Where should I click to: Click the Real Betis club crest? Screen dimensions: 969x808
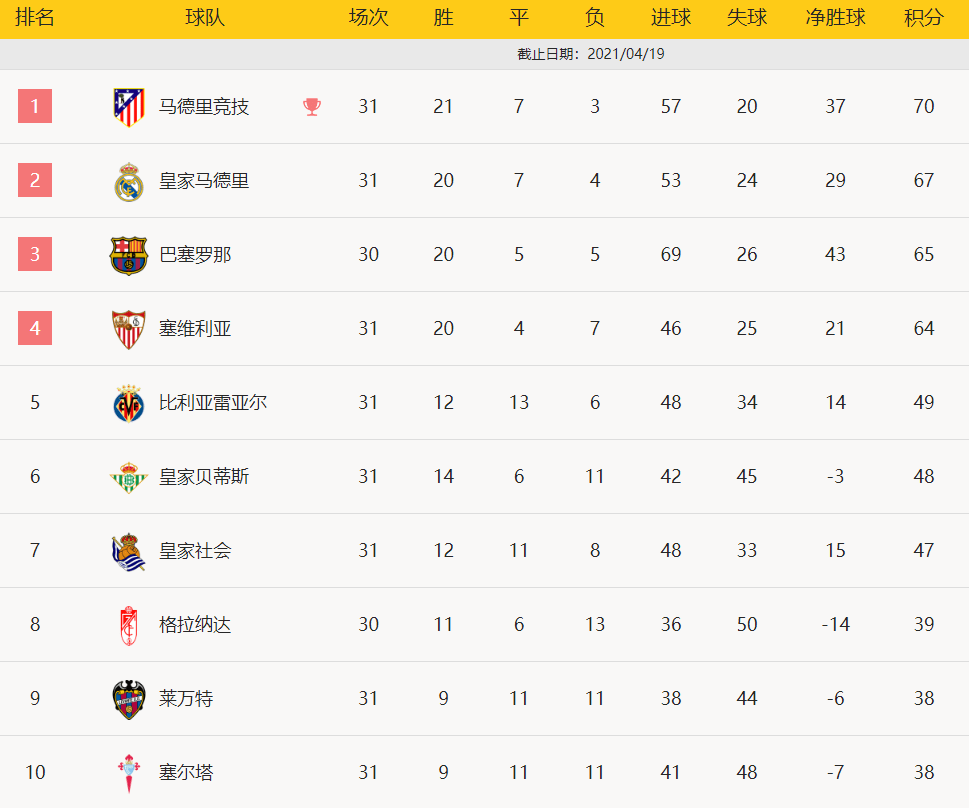pos(128,477)
